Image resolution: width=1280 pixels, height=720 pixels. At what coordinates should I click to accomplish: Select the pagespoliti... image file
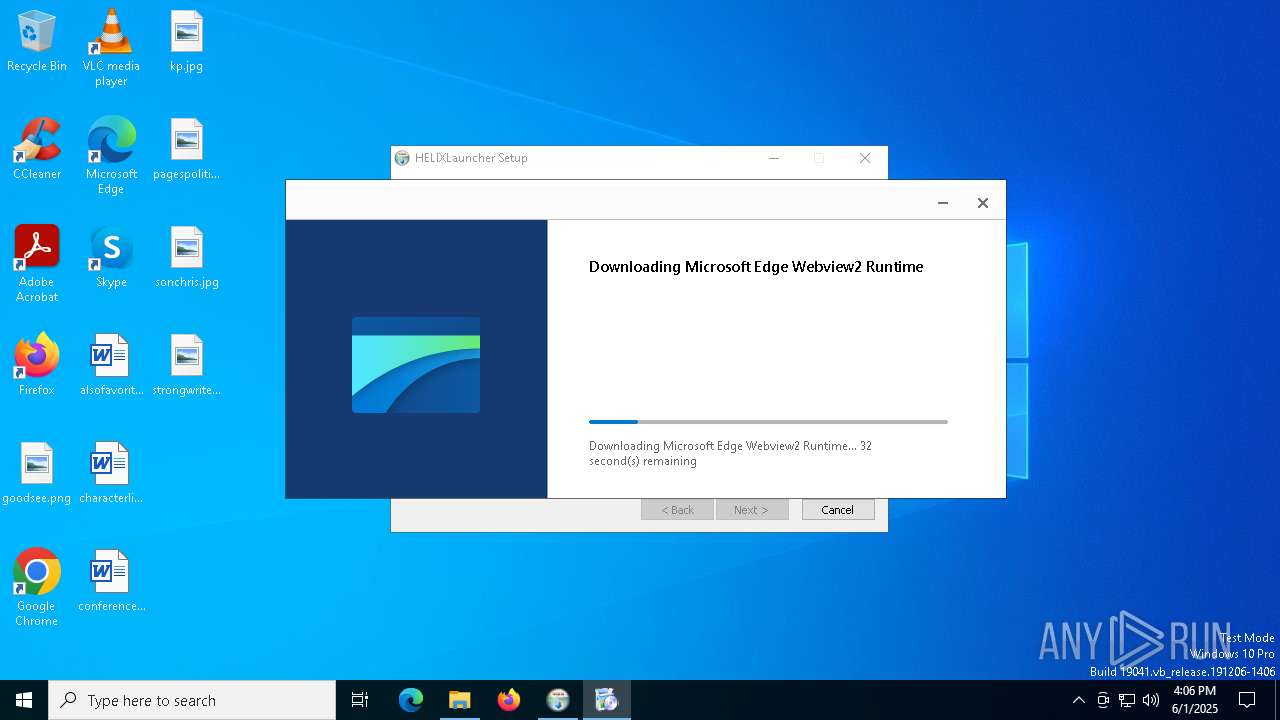(x=186, y=149)
